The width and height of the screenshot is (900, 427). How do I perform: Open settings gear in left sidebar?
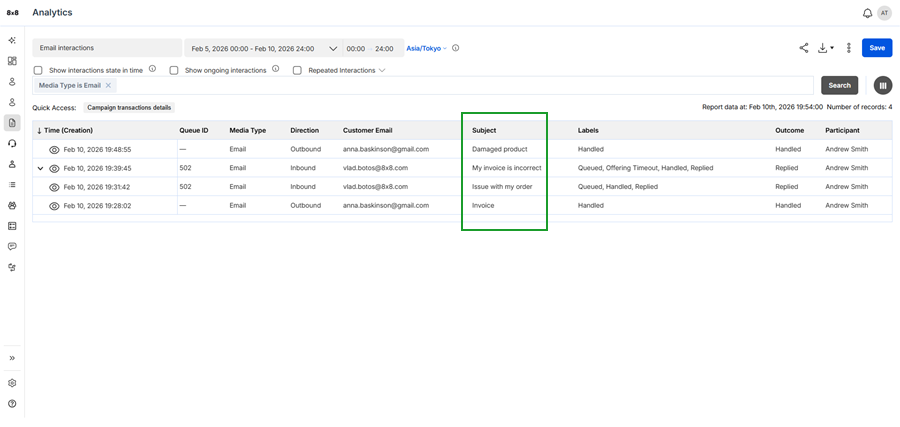[x=12, y=383]
